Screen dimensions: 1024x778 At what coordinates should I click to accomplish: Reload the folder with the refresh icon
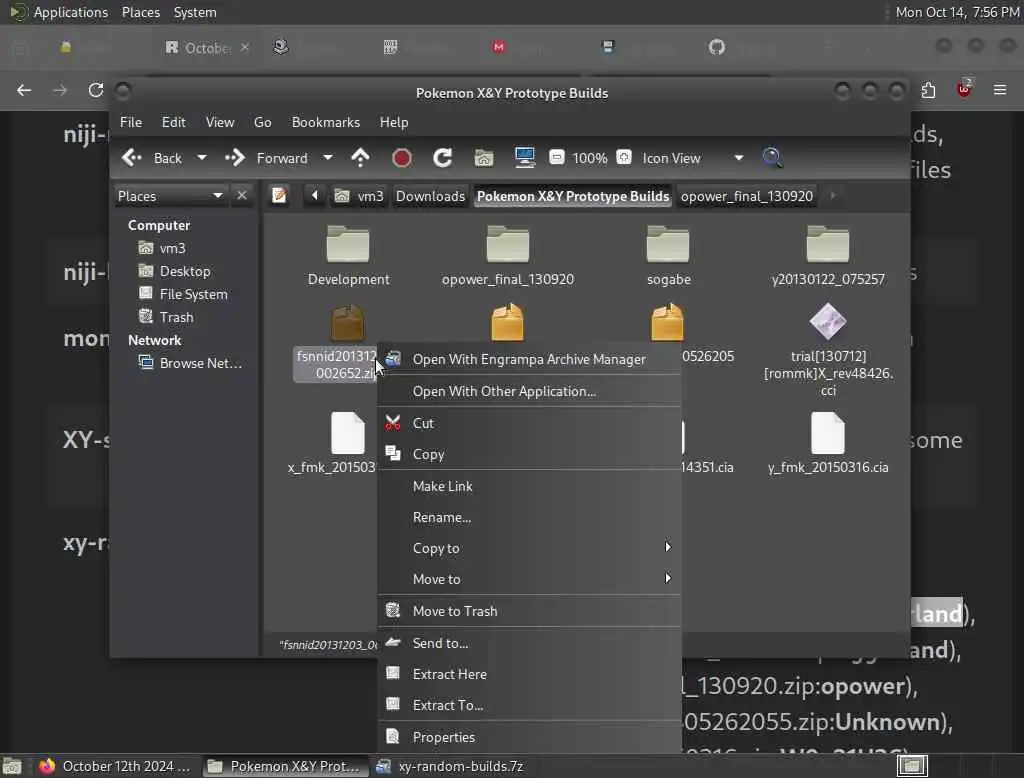(x=443, y=158)
